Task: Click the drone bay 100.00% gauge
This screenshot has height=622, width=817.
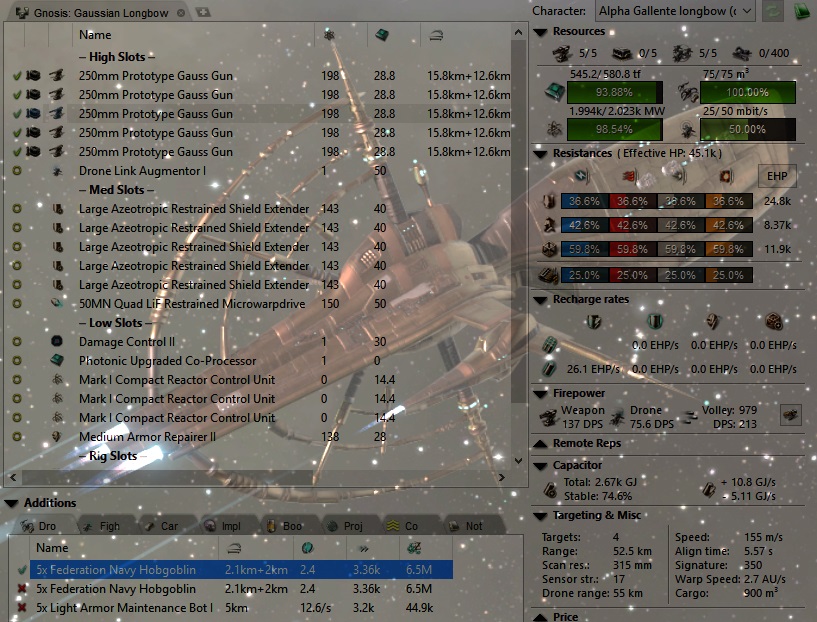Action: (x=748, y=92)
